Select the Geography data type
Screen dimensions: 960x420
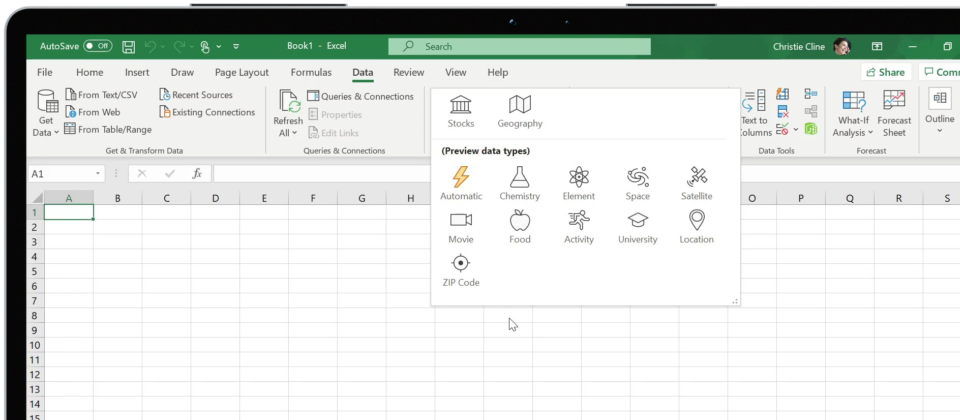[520, 111]
